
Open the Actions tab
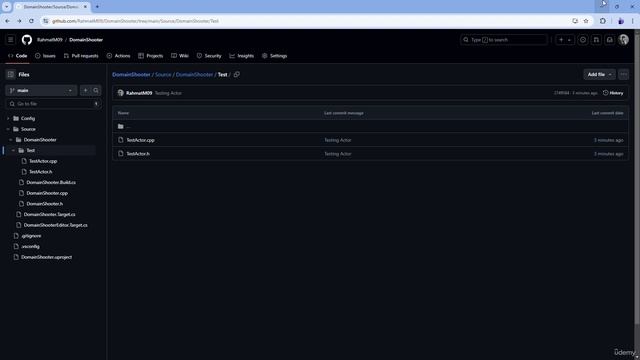pyautogui.click(x=118, y=56)
